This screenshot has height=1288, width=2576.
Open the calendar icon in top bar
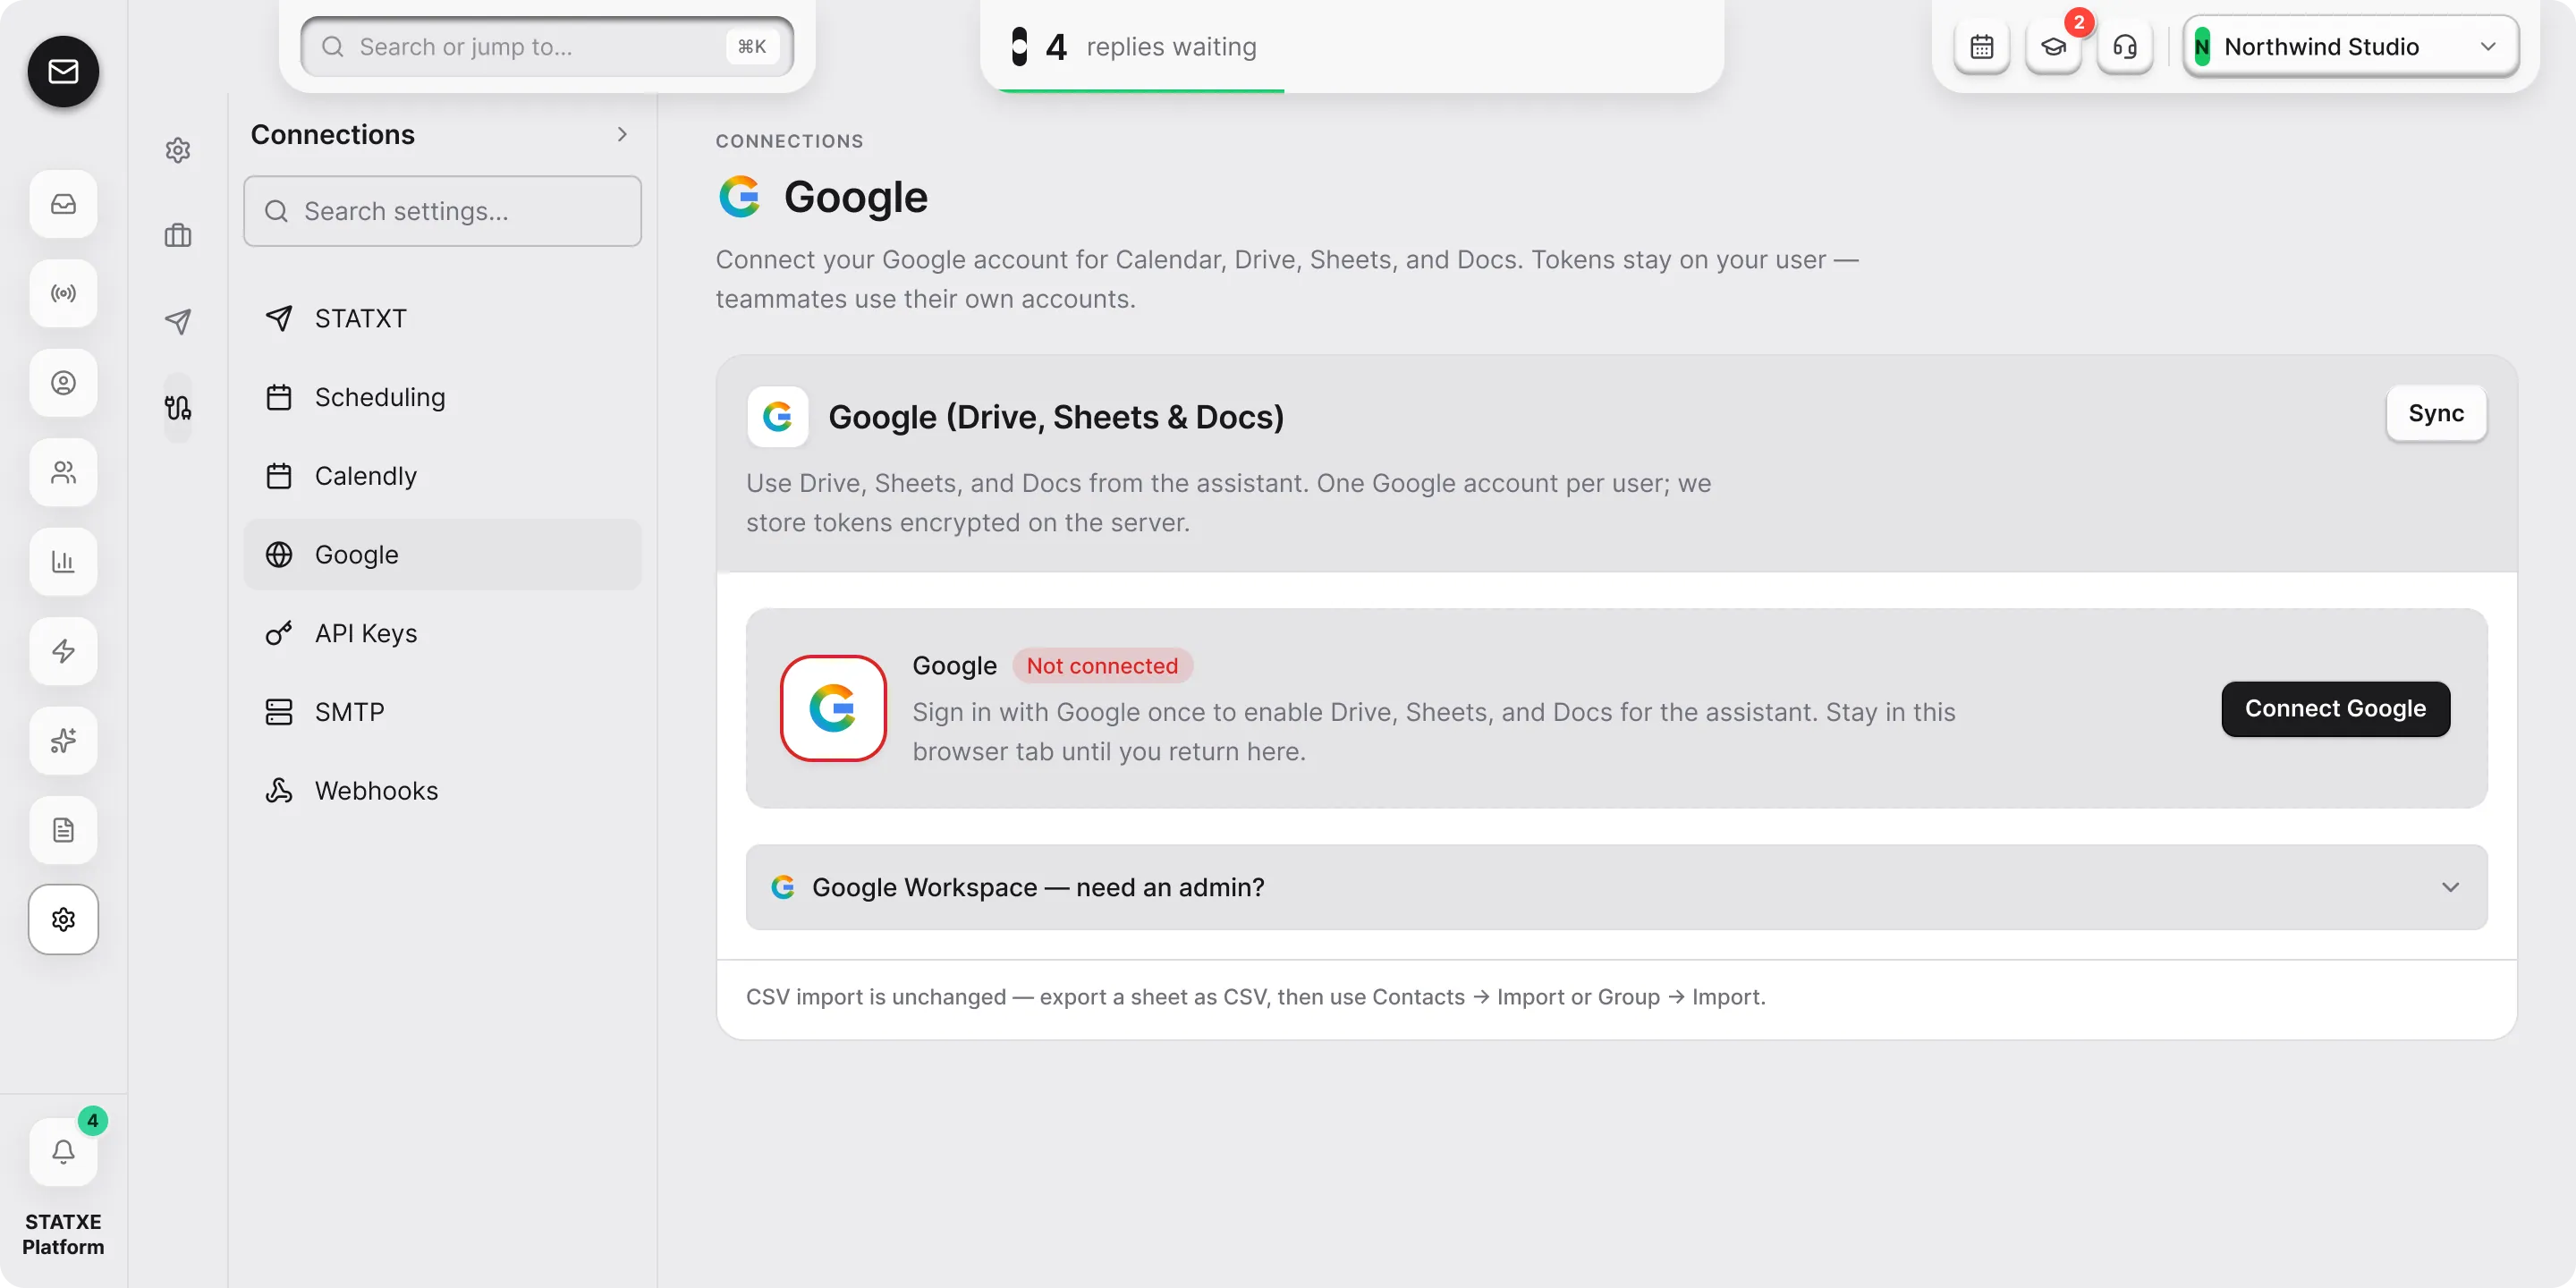click(1981, 46)
